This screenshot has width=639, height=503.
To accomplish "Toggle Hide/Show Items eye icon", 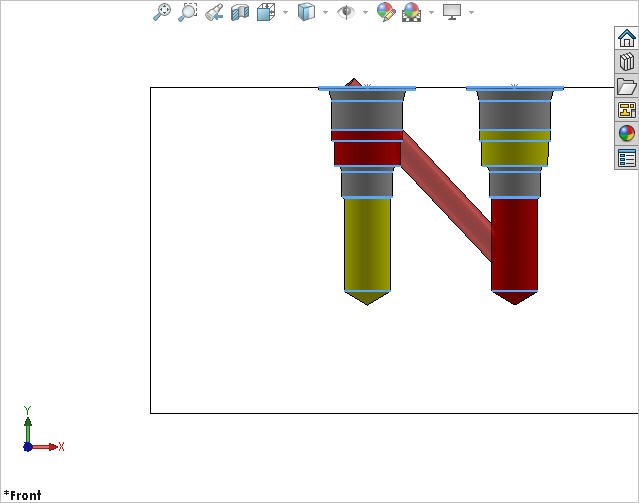I will point(346,12).
